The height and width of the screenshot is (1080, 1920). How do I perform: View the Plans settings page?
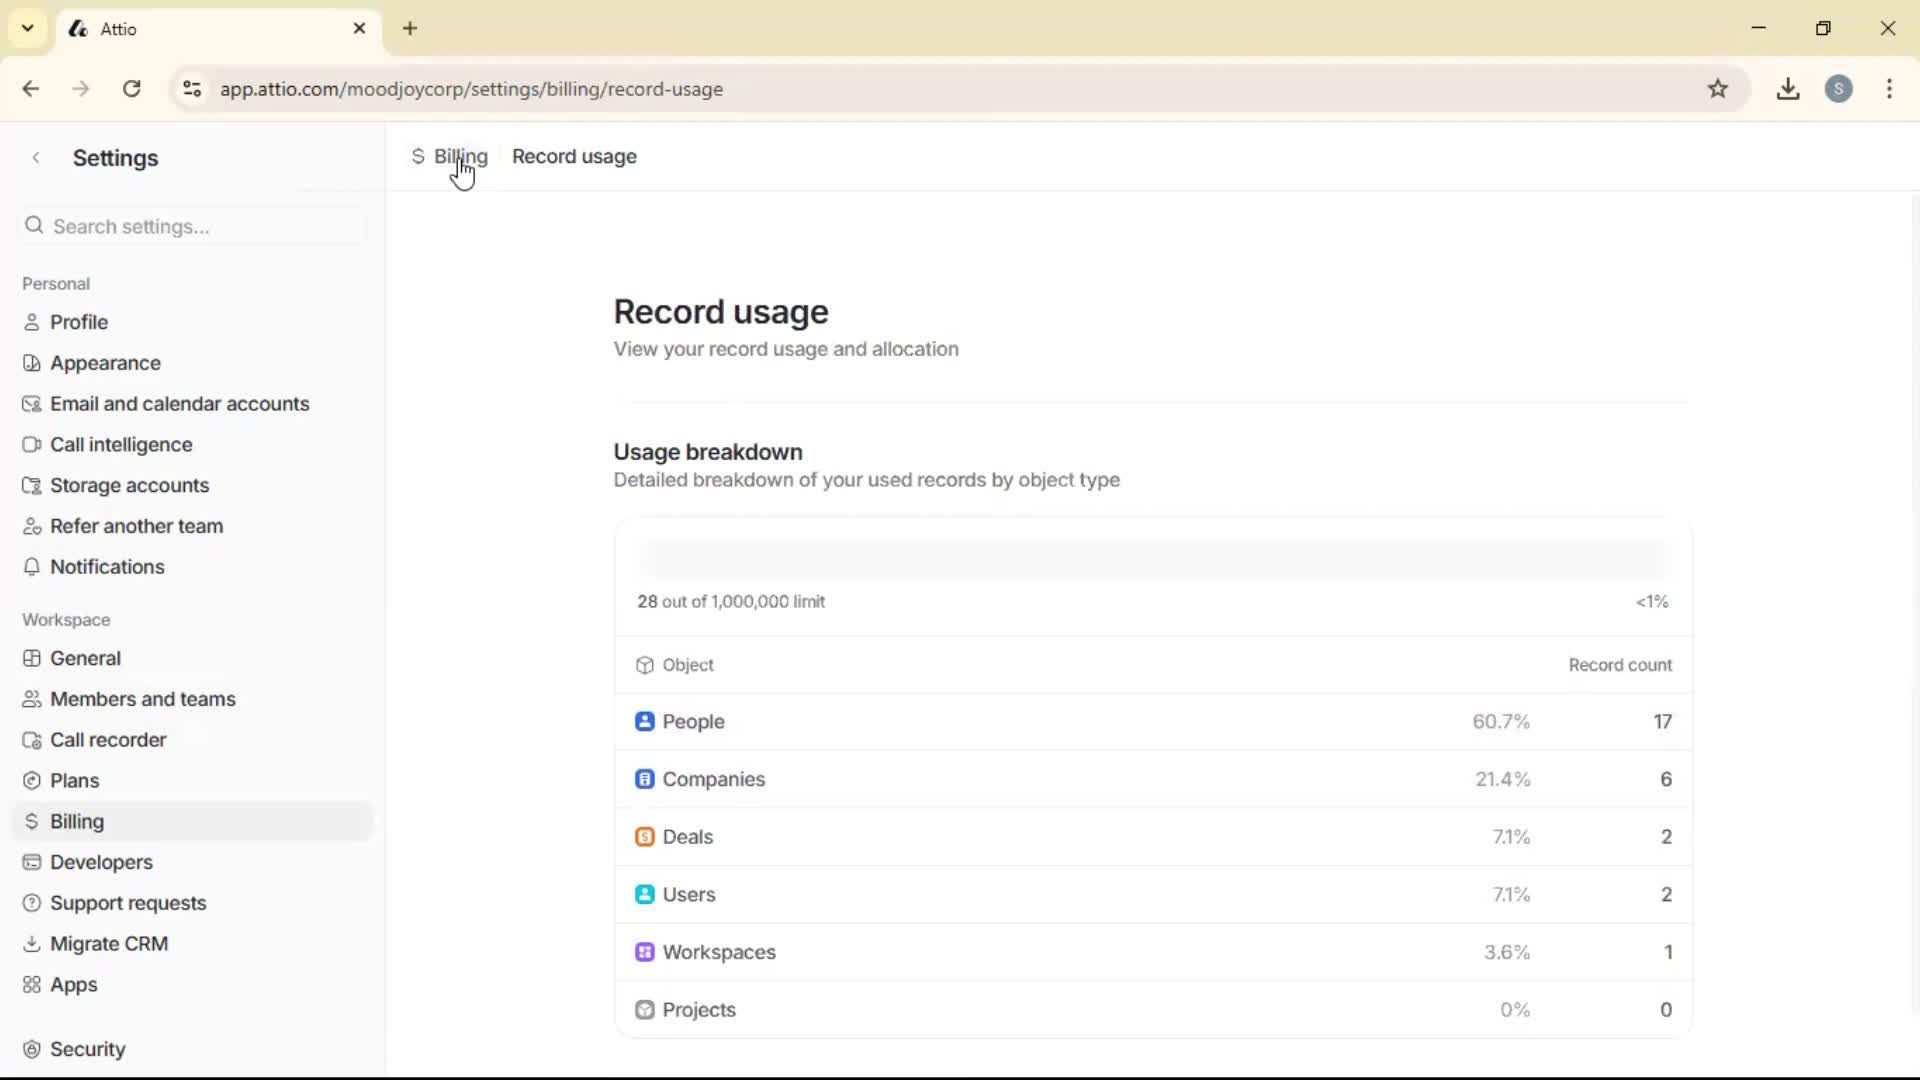coord(73,780)
